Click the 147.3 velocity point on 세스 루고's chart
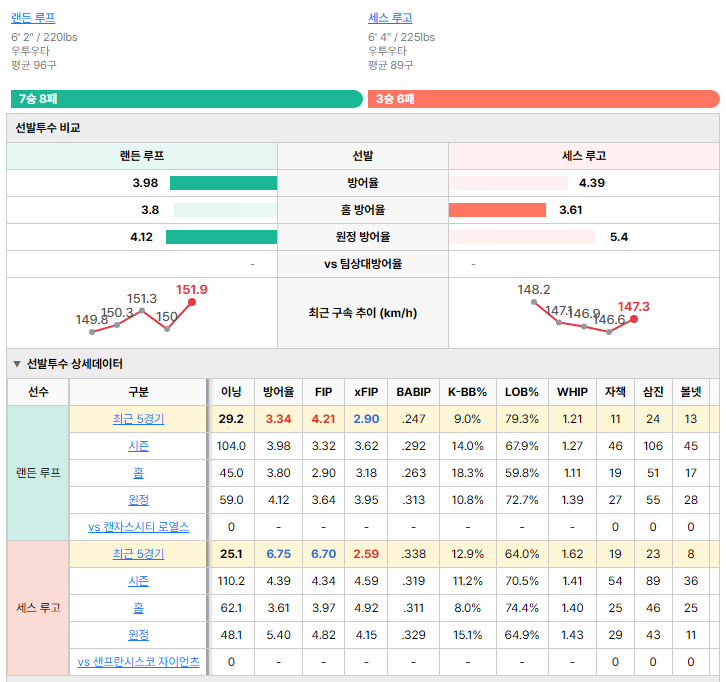This screenshot has height=682, width=726. tap(634, 319)
